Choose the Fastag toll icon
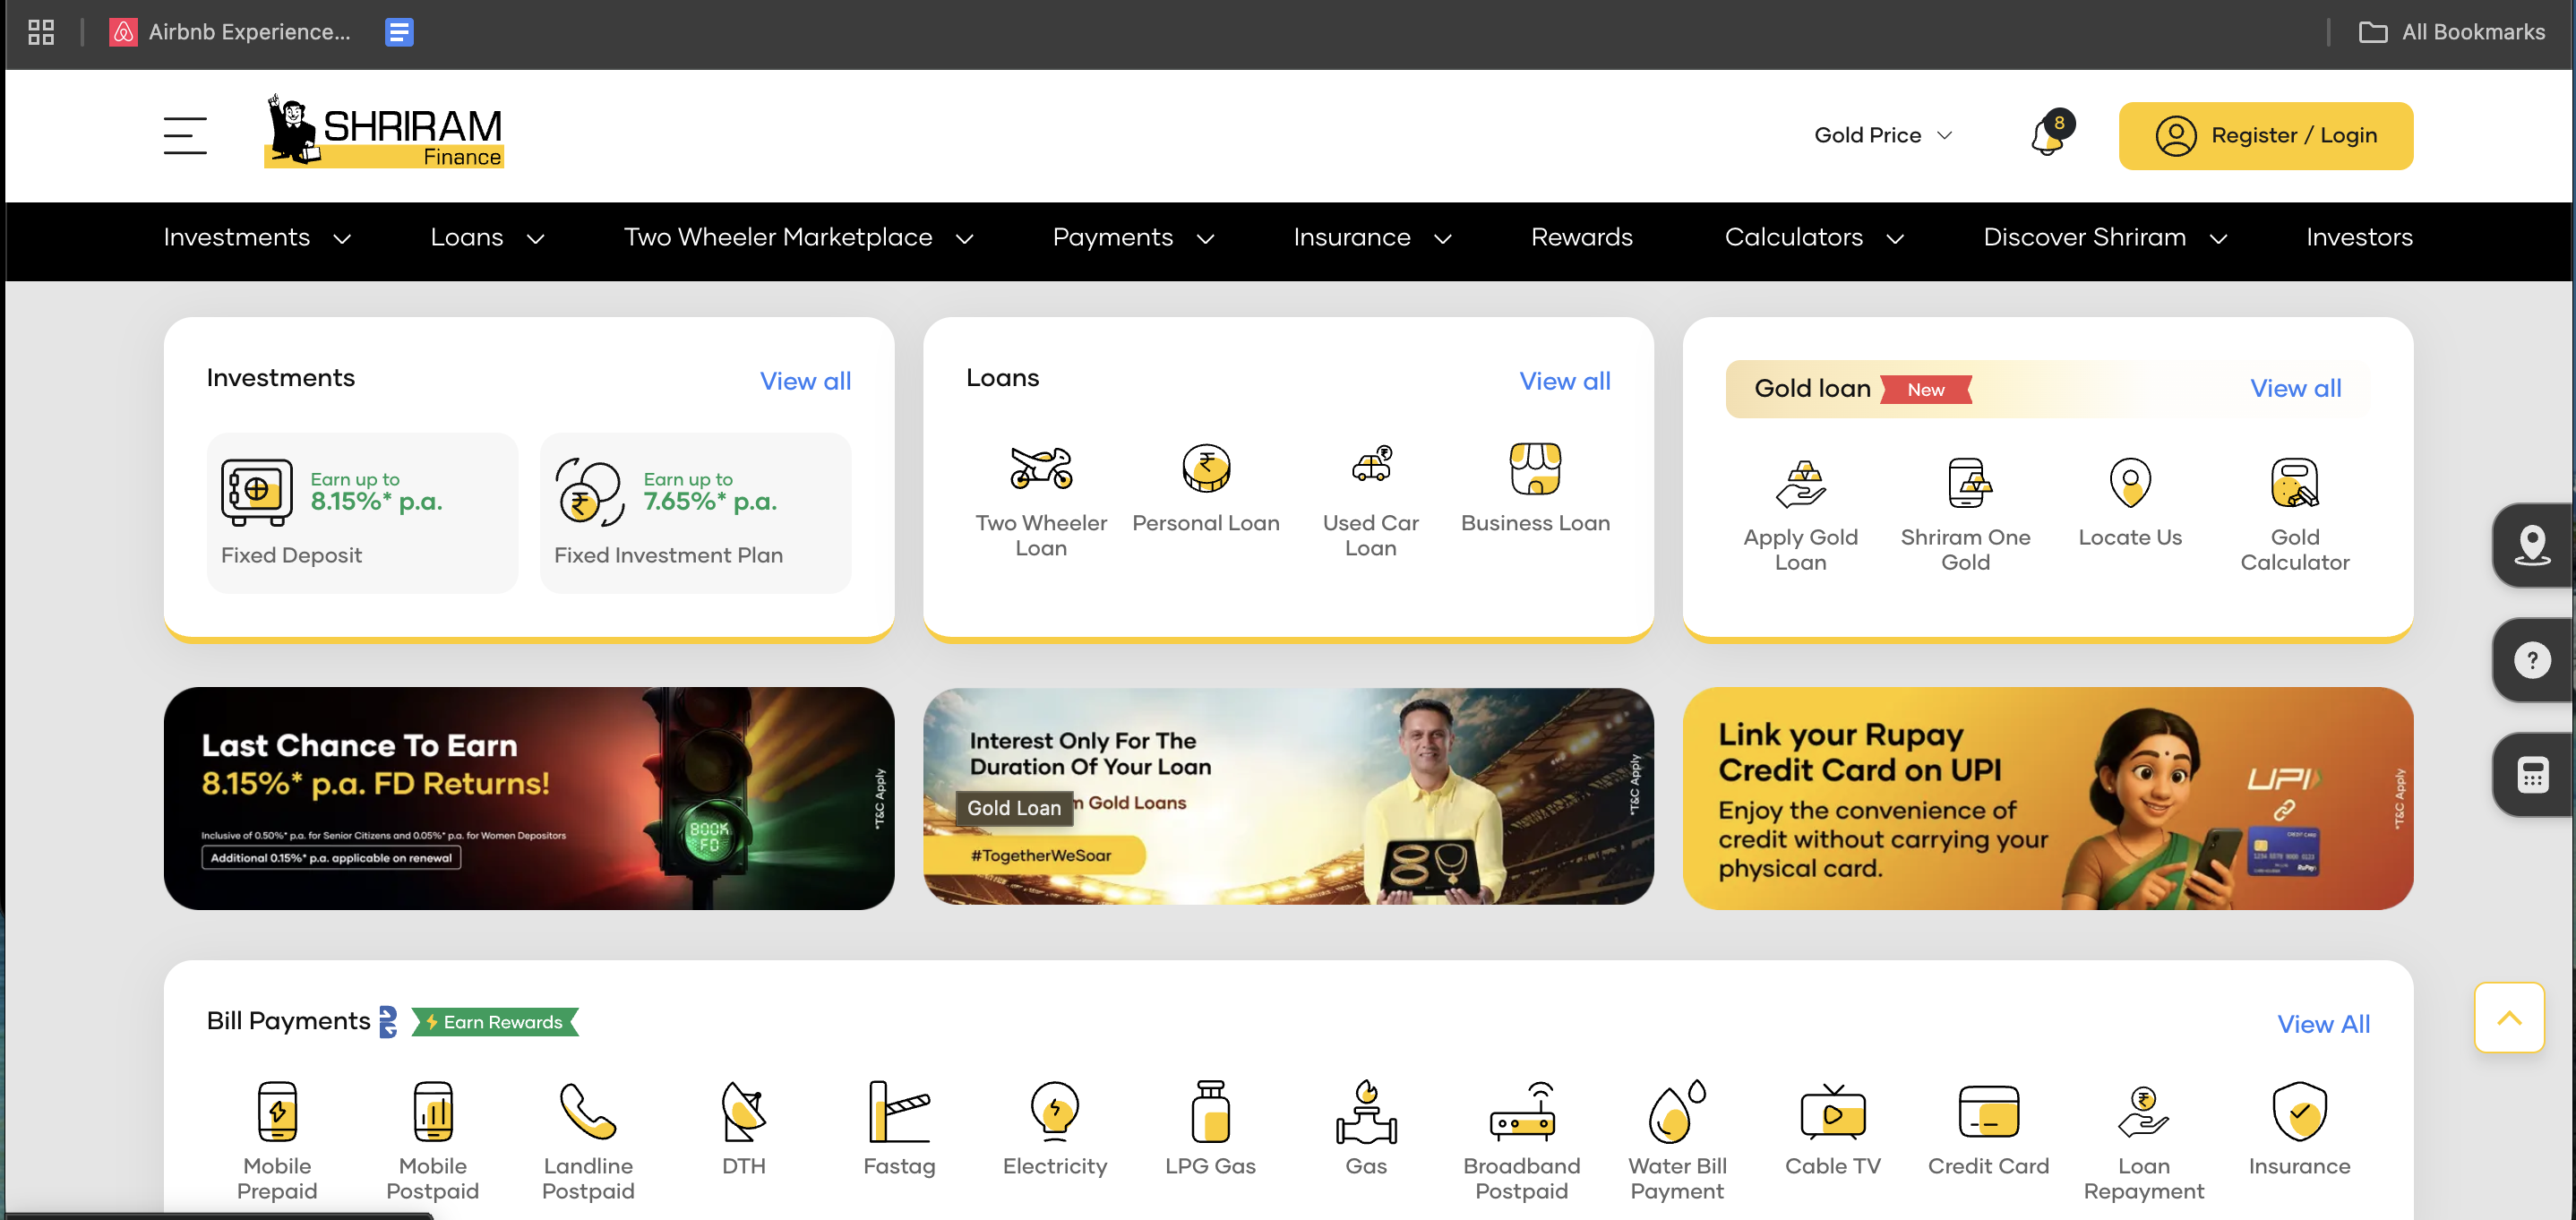The image size is (2576, 1220). click(899, 1111)
